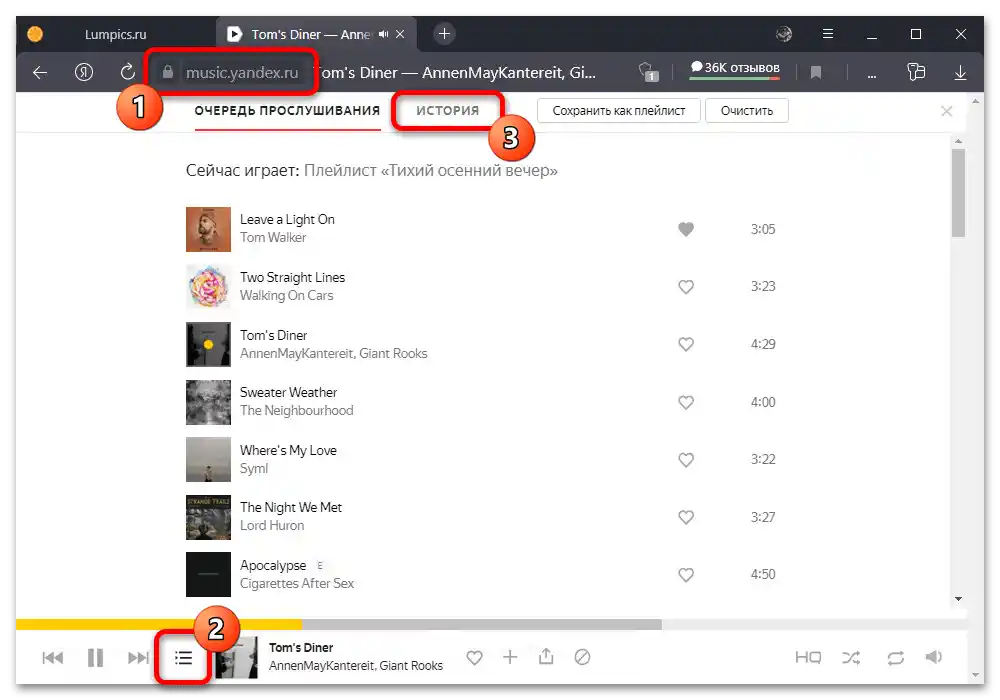This screenshot has width=1000, height=700.
Task: Like Where's My Love heart icon
Action: click(686, 460)
